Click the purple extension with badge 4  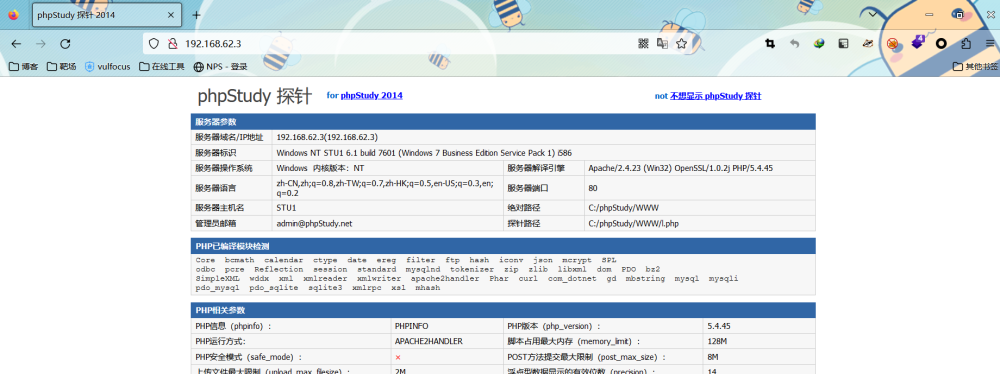click(x=917, y=42)
